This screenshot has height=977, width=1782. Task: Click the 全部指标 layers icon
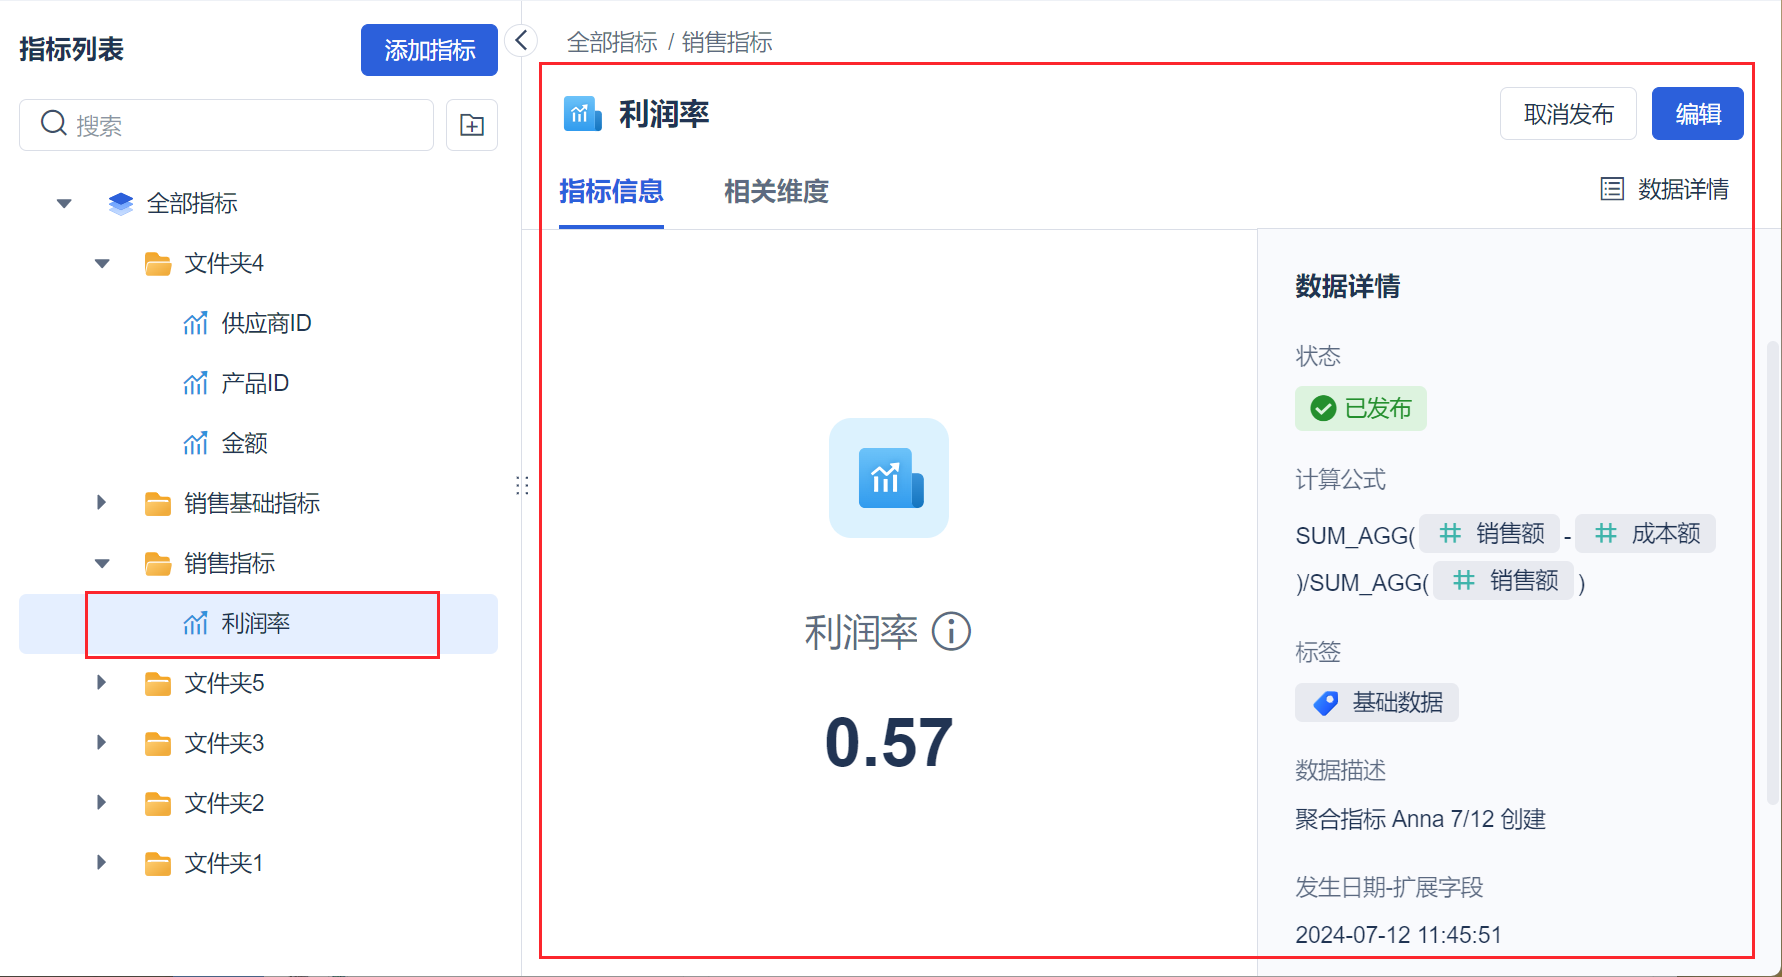(121, 204)
